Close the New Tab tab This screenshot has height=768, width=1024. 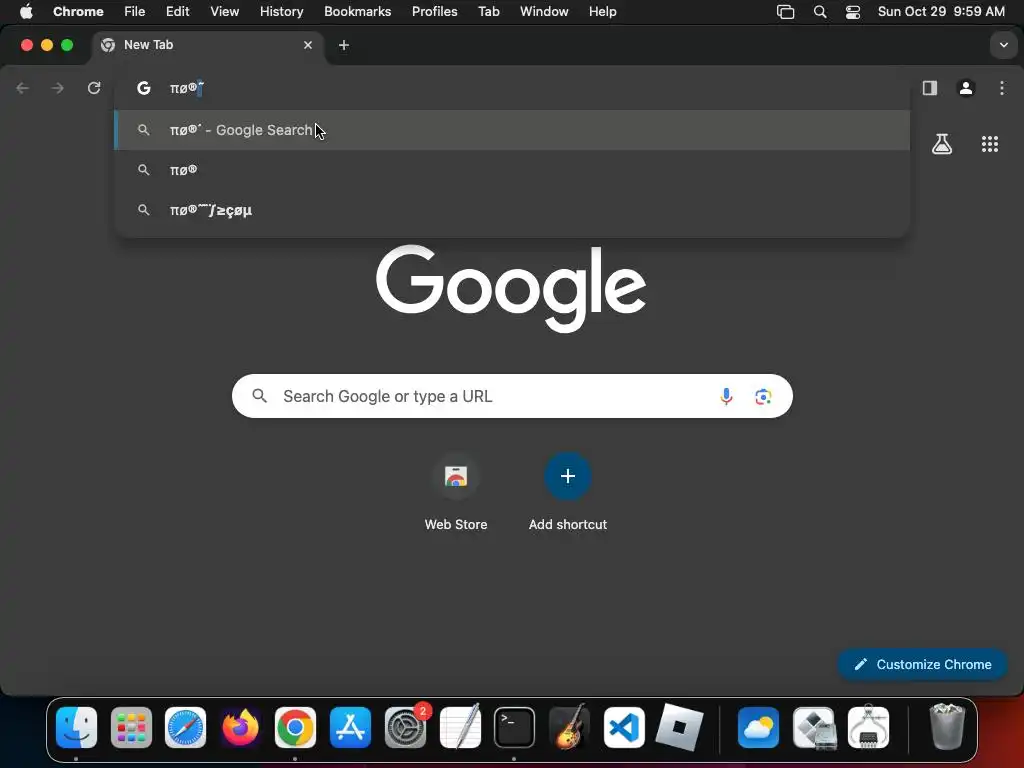[x=308, y=45]
